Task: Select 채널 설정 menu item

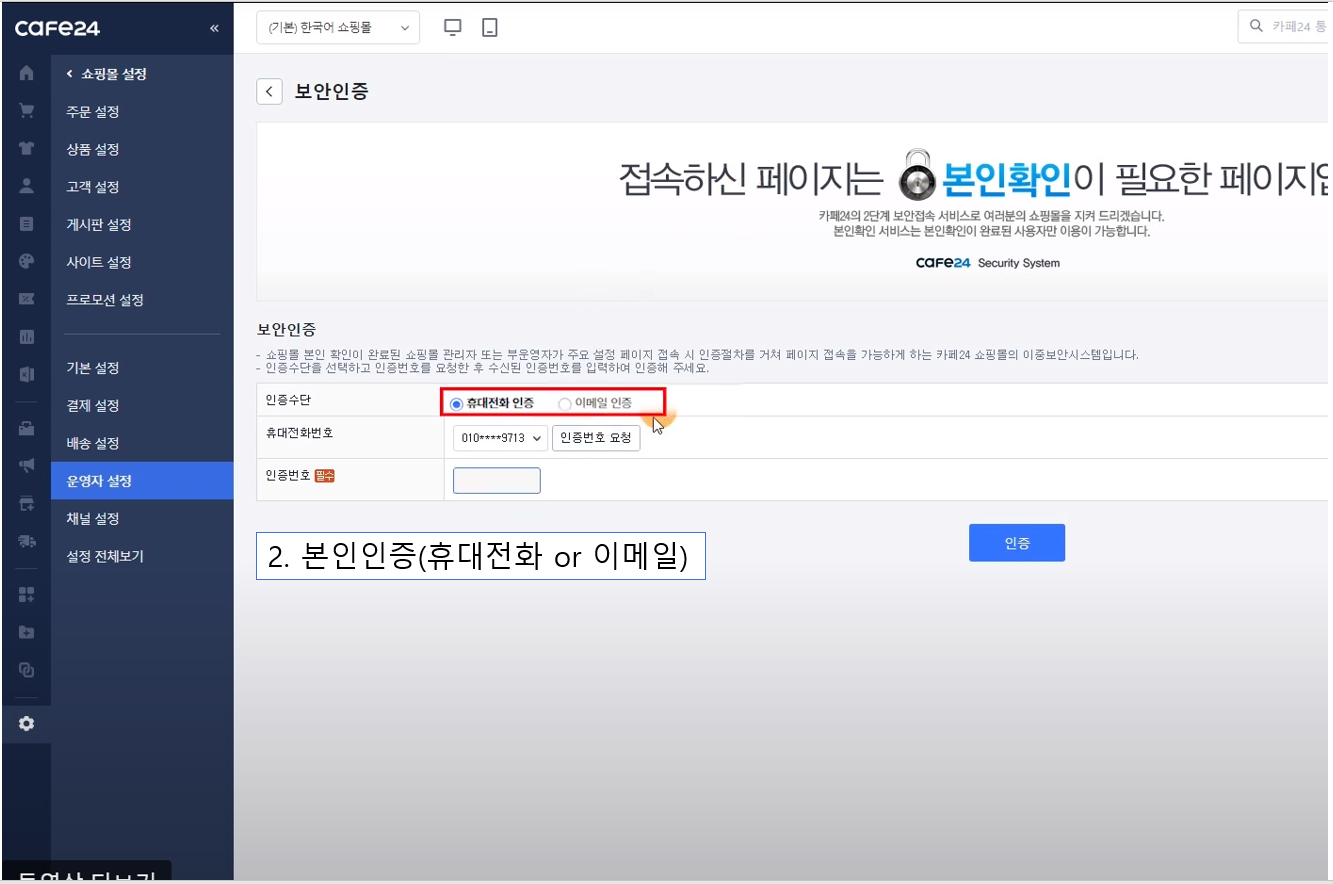Action: [x=93, y=518]
